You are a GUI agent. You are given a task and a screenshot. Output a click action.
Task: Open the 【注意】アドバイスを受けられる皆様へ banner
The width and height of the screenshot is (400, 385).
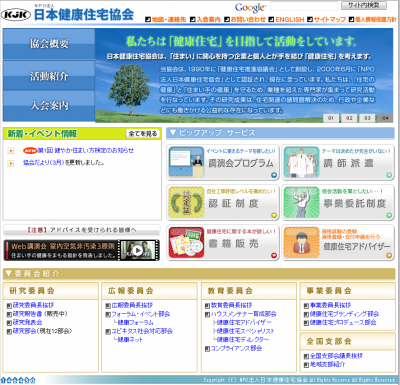tap(82, 230)
